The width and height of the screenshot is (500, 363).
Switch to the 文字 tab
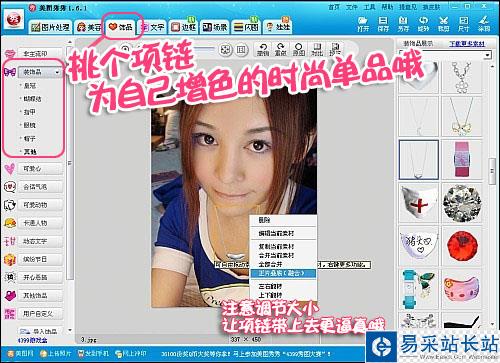tap(153, 27)
